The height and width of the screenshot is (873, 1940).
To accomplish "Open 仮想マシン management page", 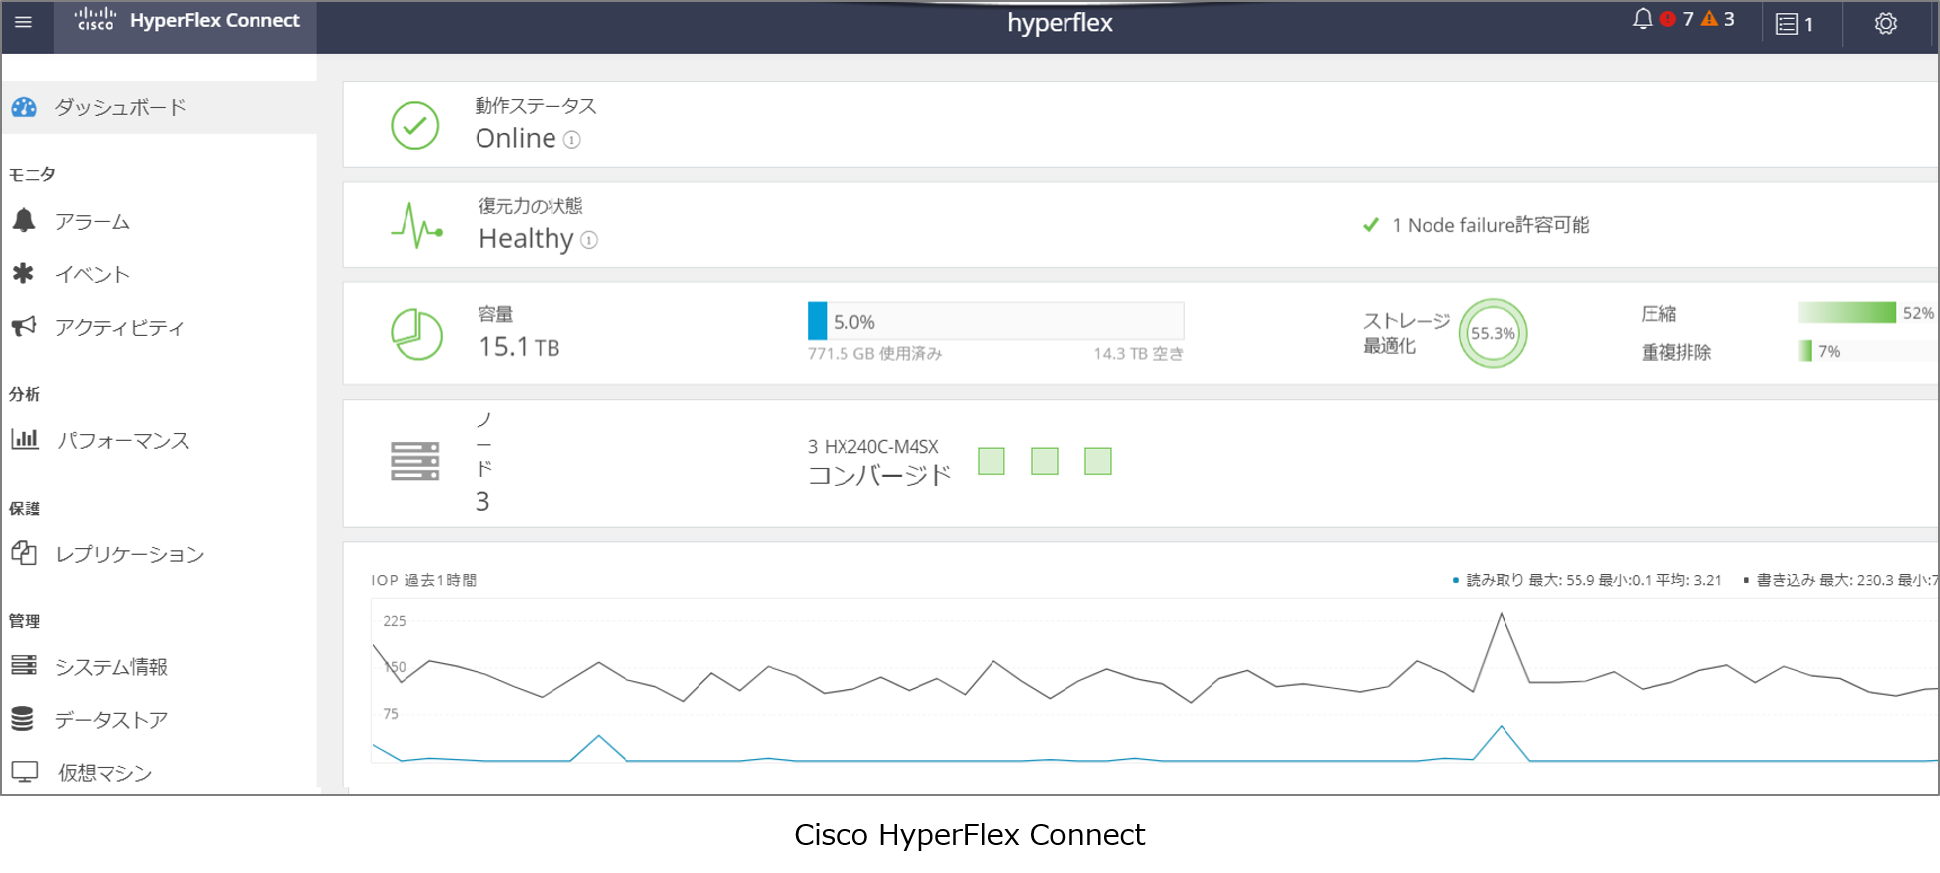I will 105,773.
